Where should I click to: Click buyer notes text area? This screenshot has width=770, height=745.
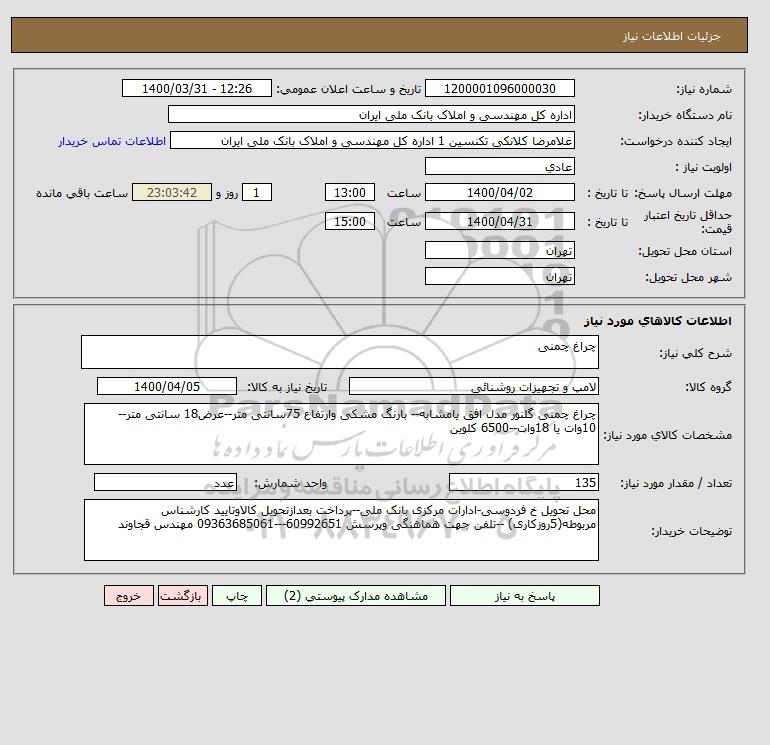[341, 530]
